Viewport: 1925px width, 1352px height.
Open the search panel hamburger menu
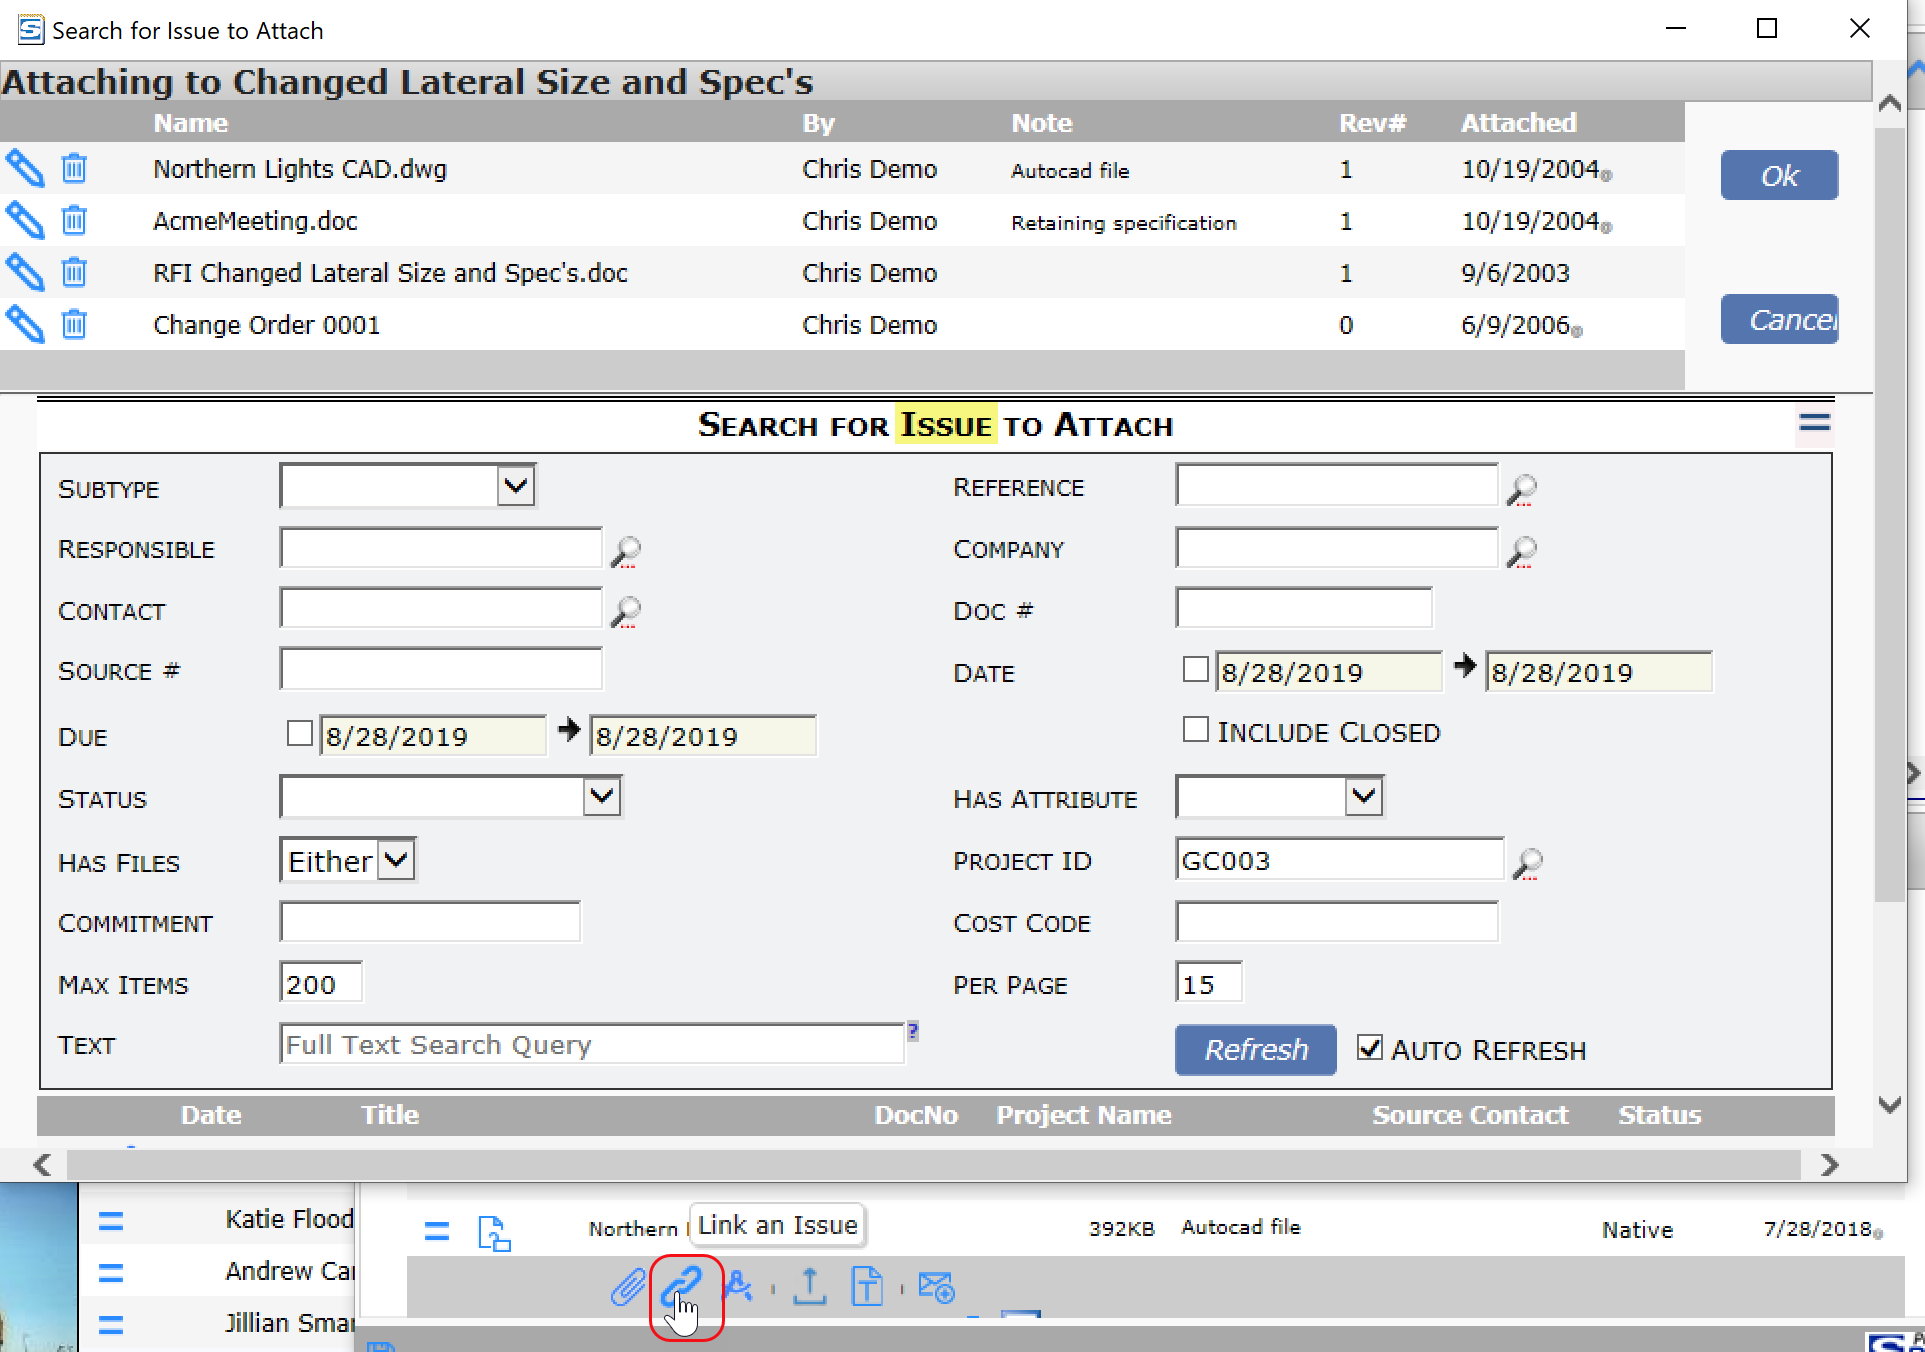(1814, 423)
